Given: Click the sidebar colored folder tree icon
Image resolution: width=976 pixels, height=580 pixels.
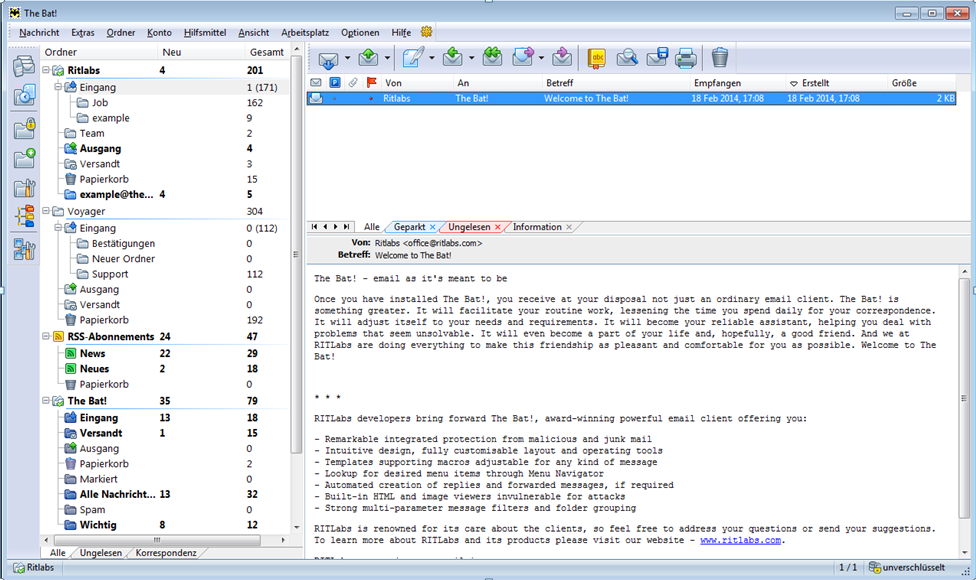Looking at the screenshot, I should [25, 217].
